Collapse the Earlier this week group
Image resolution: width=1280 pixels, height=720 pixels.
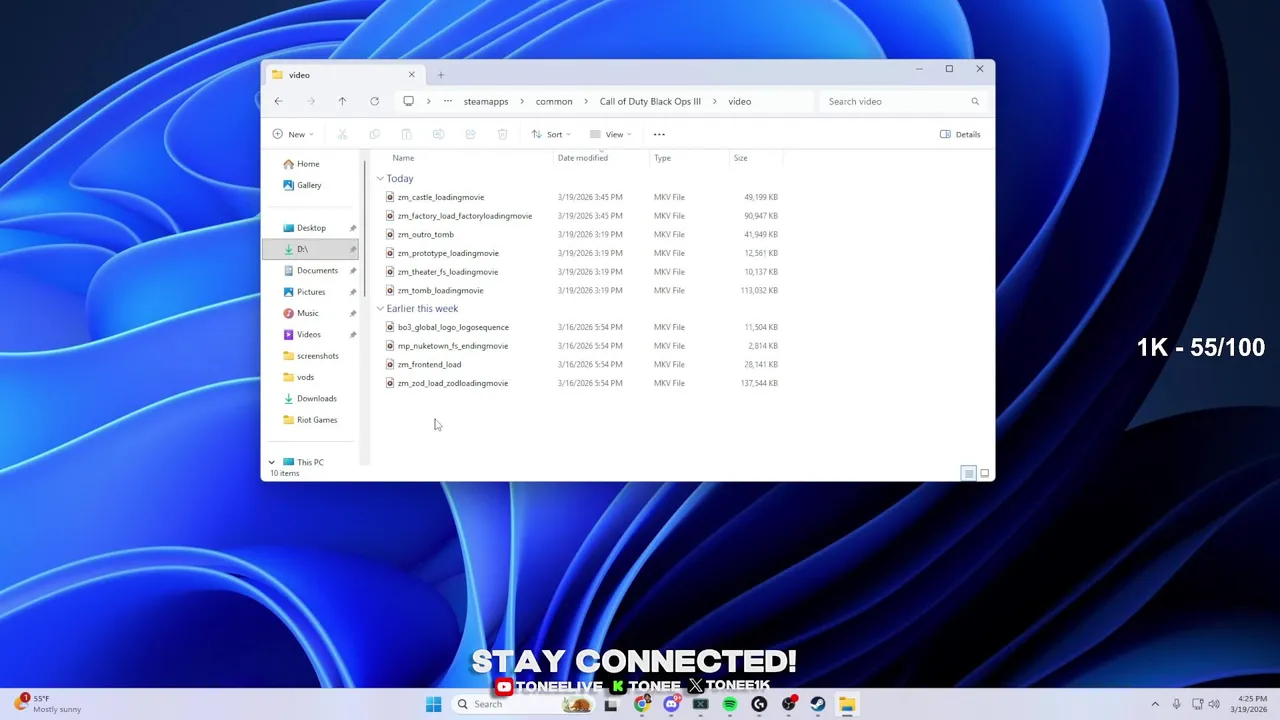pos(380,309)
